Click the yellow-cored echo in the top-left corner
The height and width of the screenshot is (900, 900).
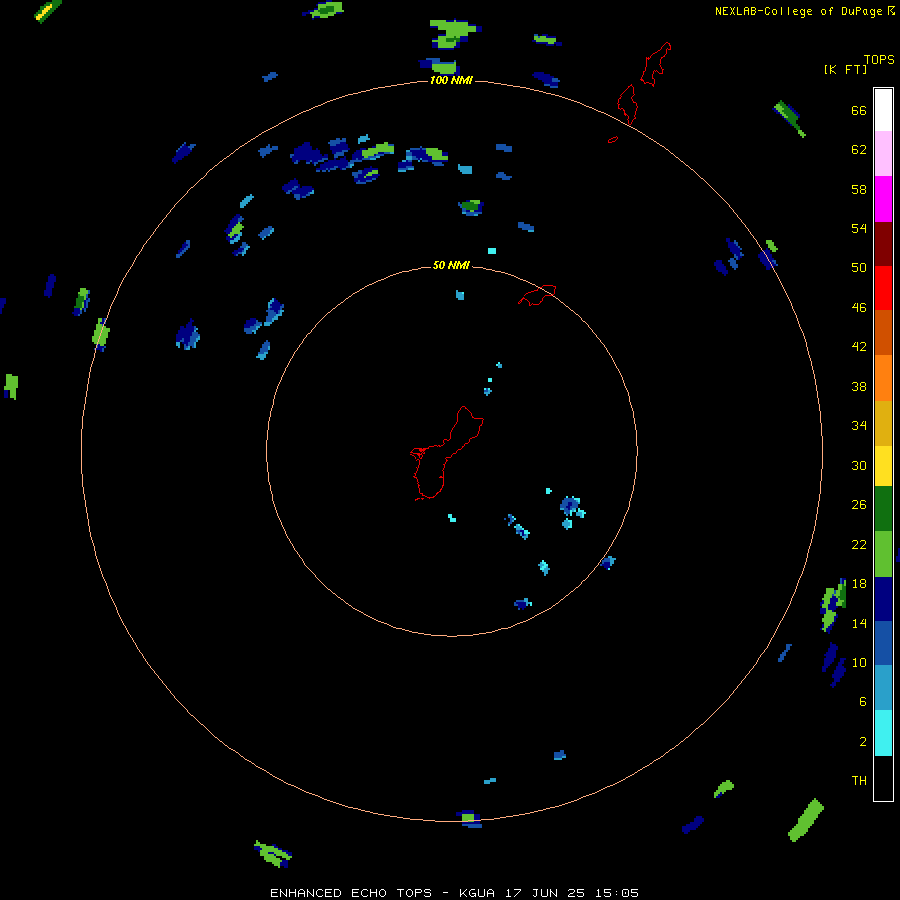coord(48,11)
